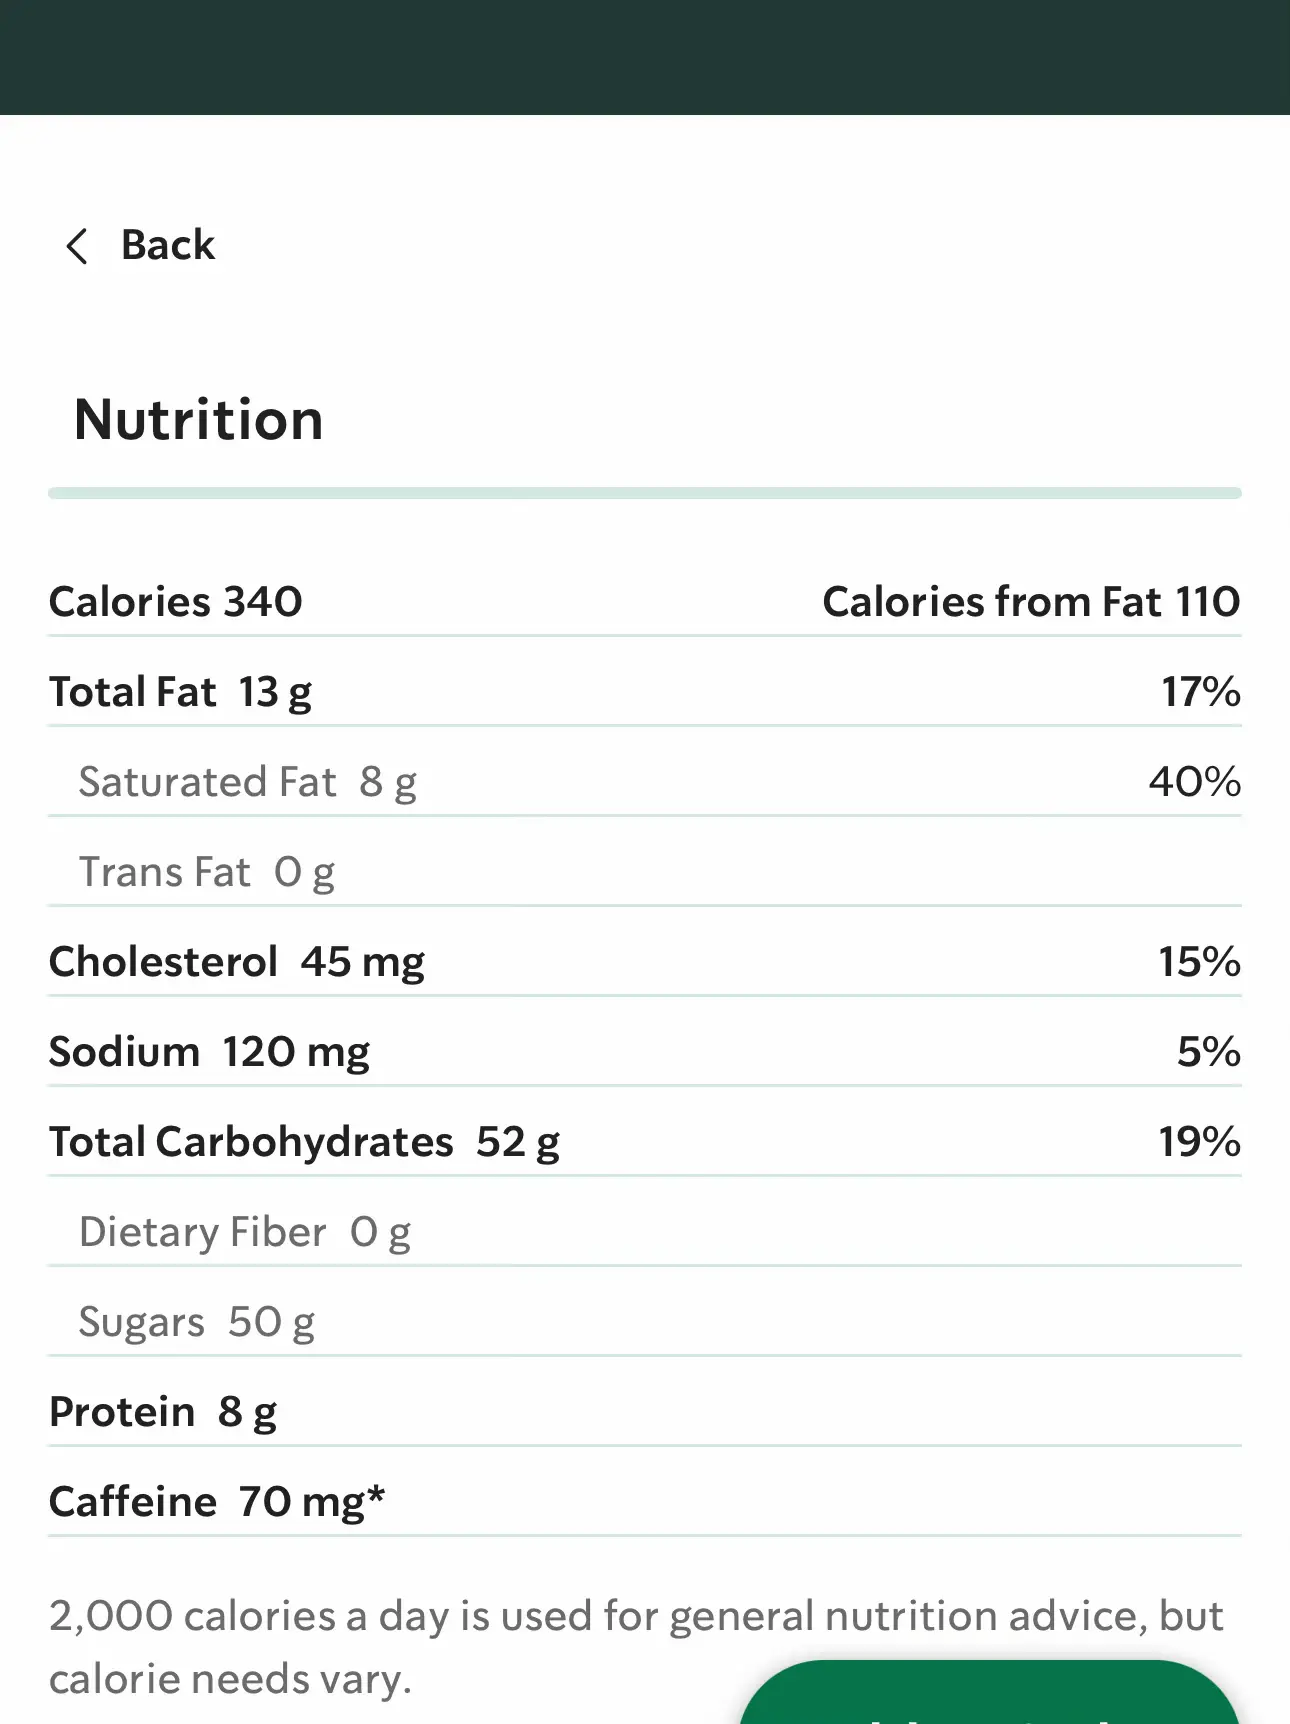Tap the Sugars 50 g row
1290x1724 pixels.
click(x=645, y=1322)
